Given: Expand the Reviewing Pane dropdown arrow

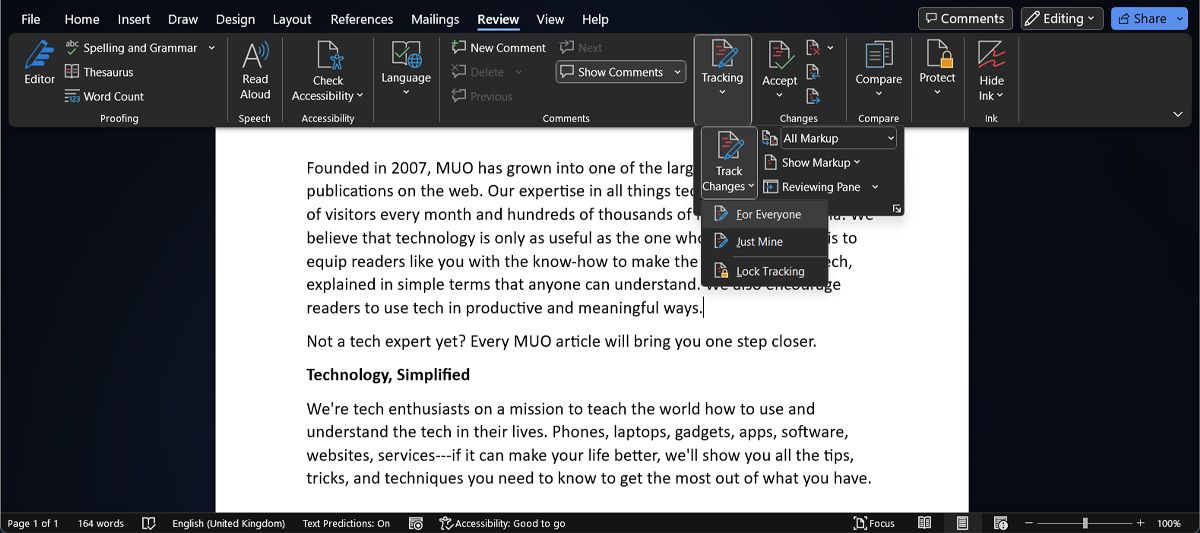Looking at the screenshot, I should (x=875, y=187).
